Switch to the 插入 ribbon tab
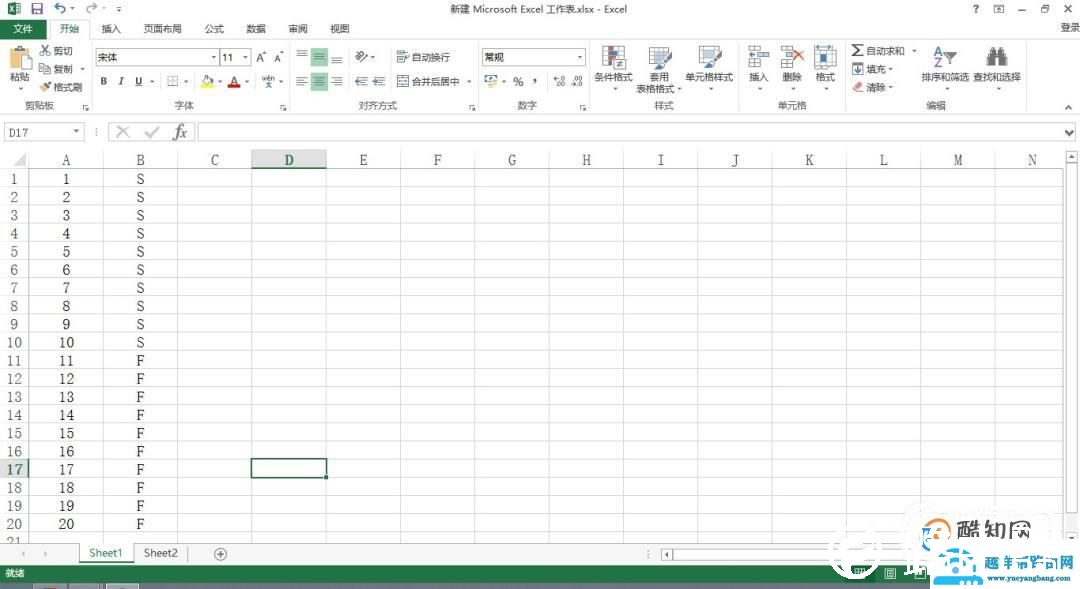This screenshot has width=1080, height=589. click(x=110, y=29)
